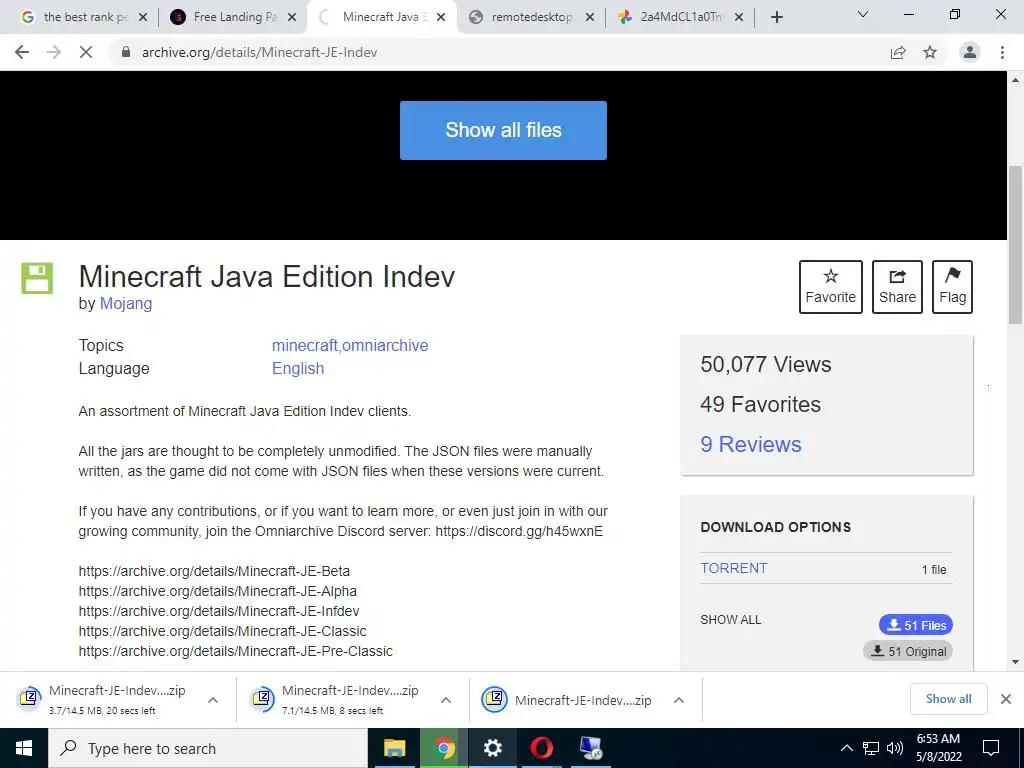Open the Windows Start menu

coord(24,748)
